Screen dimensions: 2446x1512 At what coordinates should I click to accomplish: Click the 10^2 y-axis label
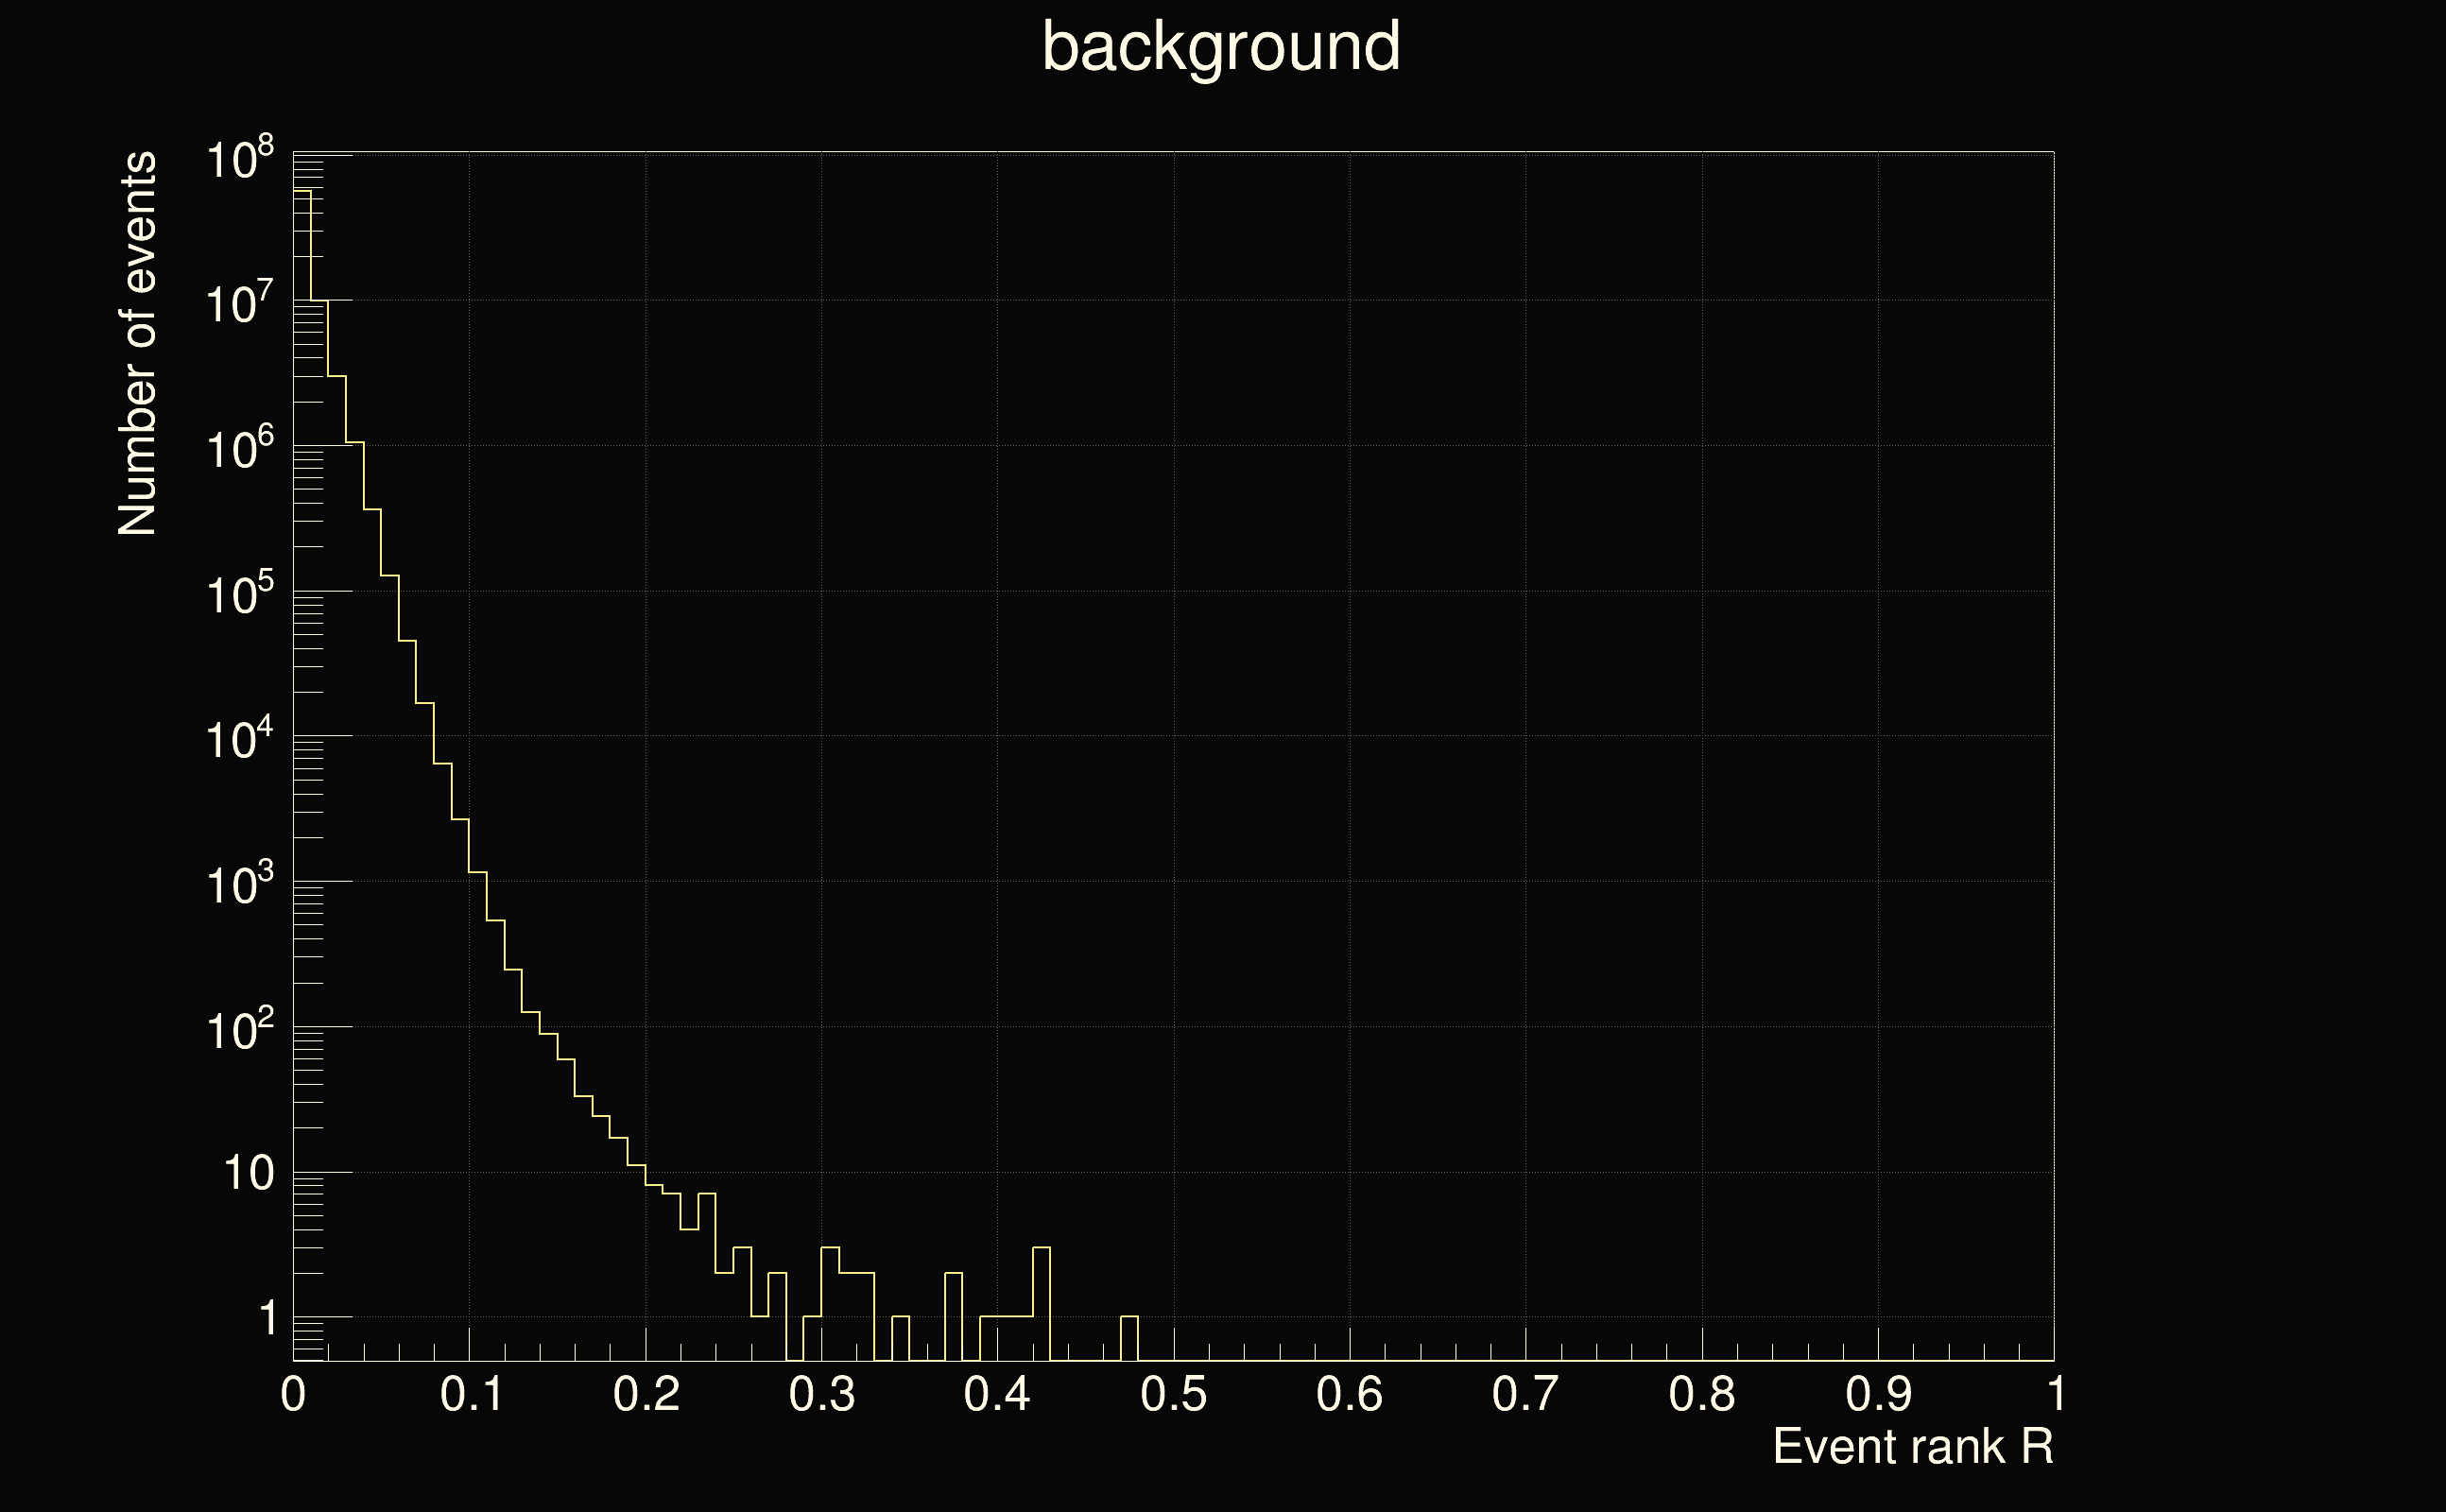pyautogui.click(x=239, y=1030)
